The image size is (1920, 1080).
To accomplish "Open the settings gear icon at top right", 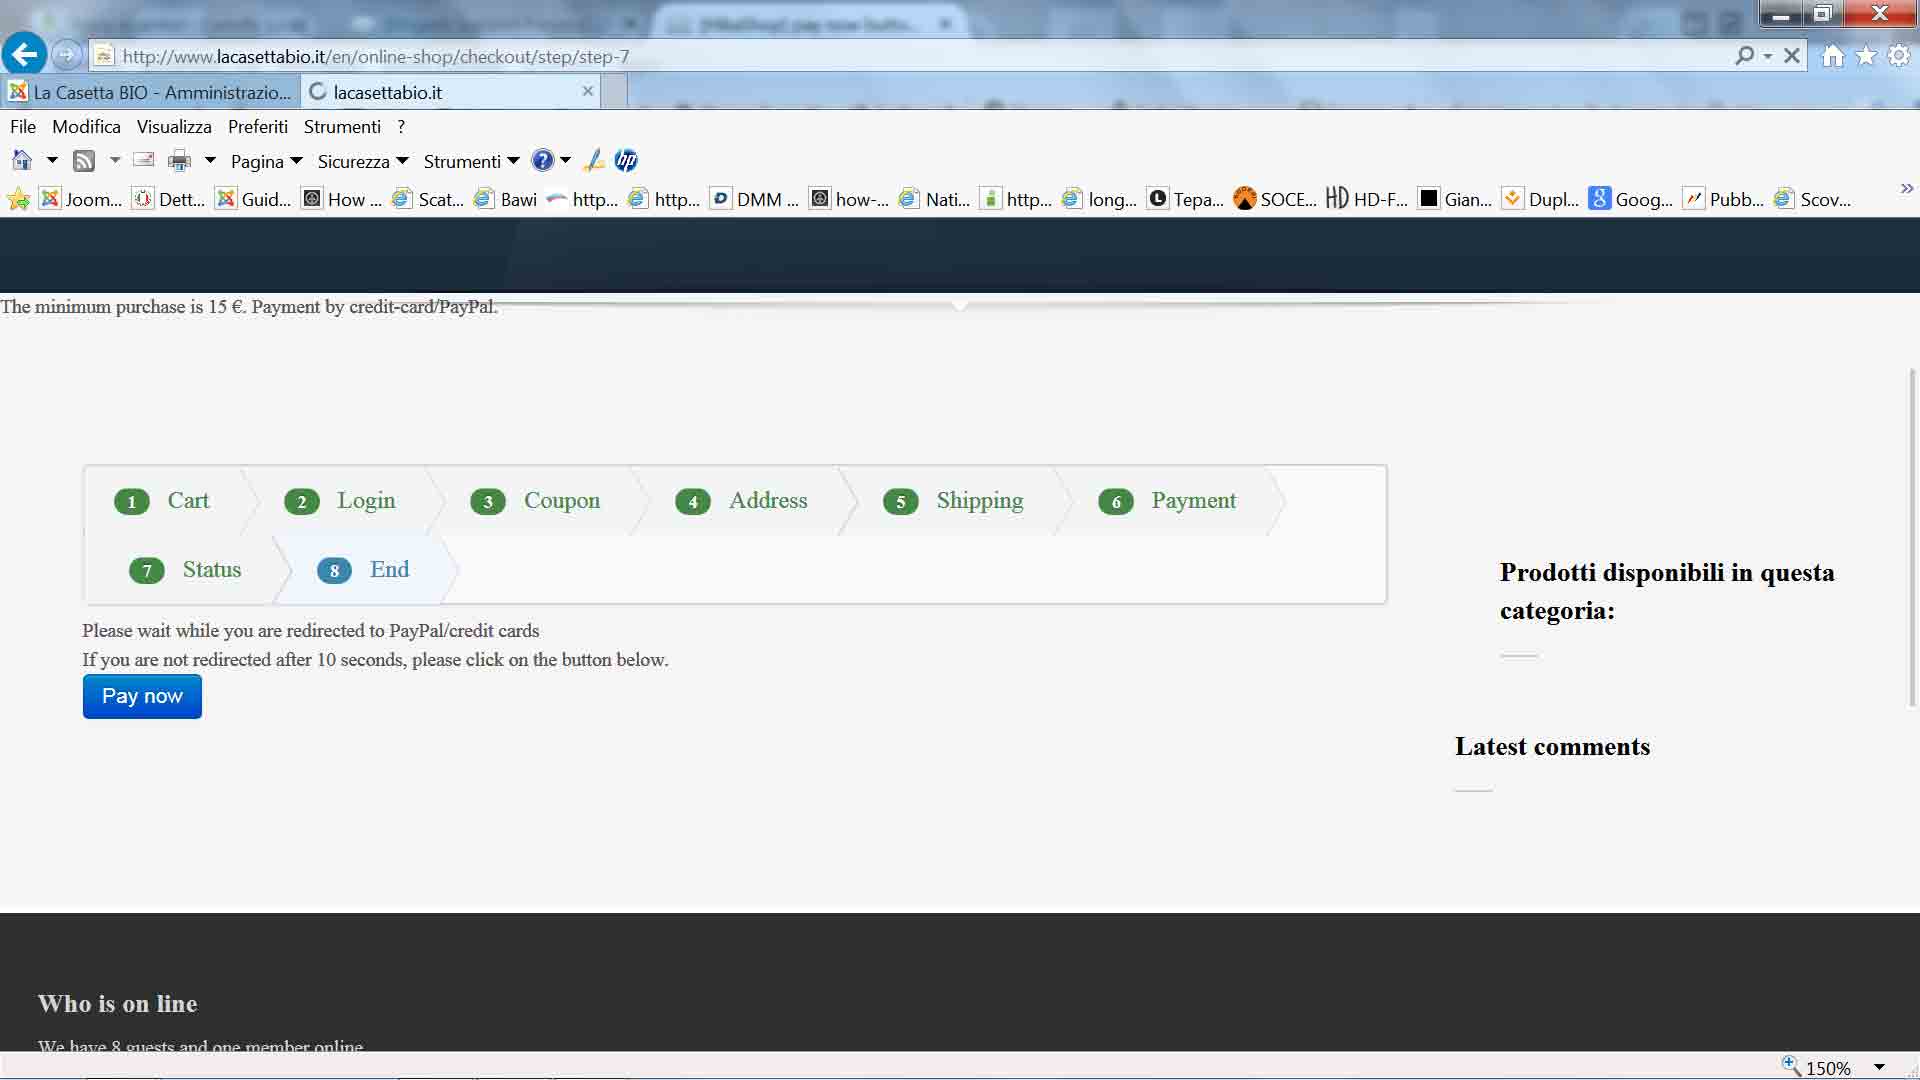I will 1898,56.
